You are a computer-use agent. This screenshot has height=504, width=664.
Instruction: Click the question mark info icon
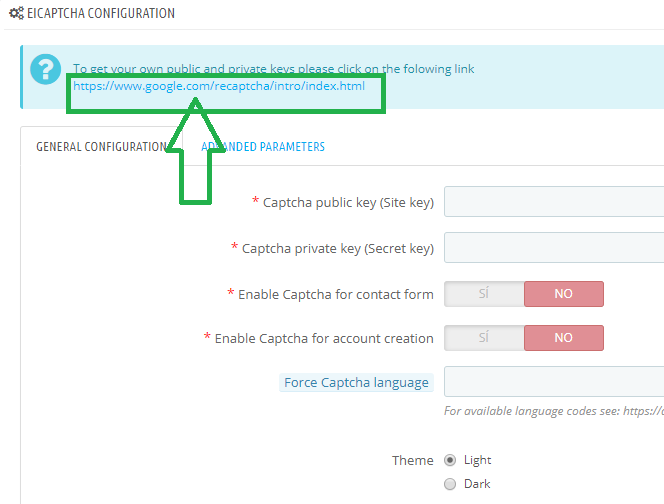tap(46, 69)
